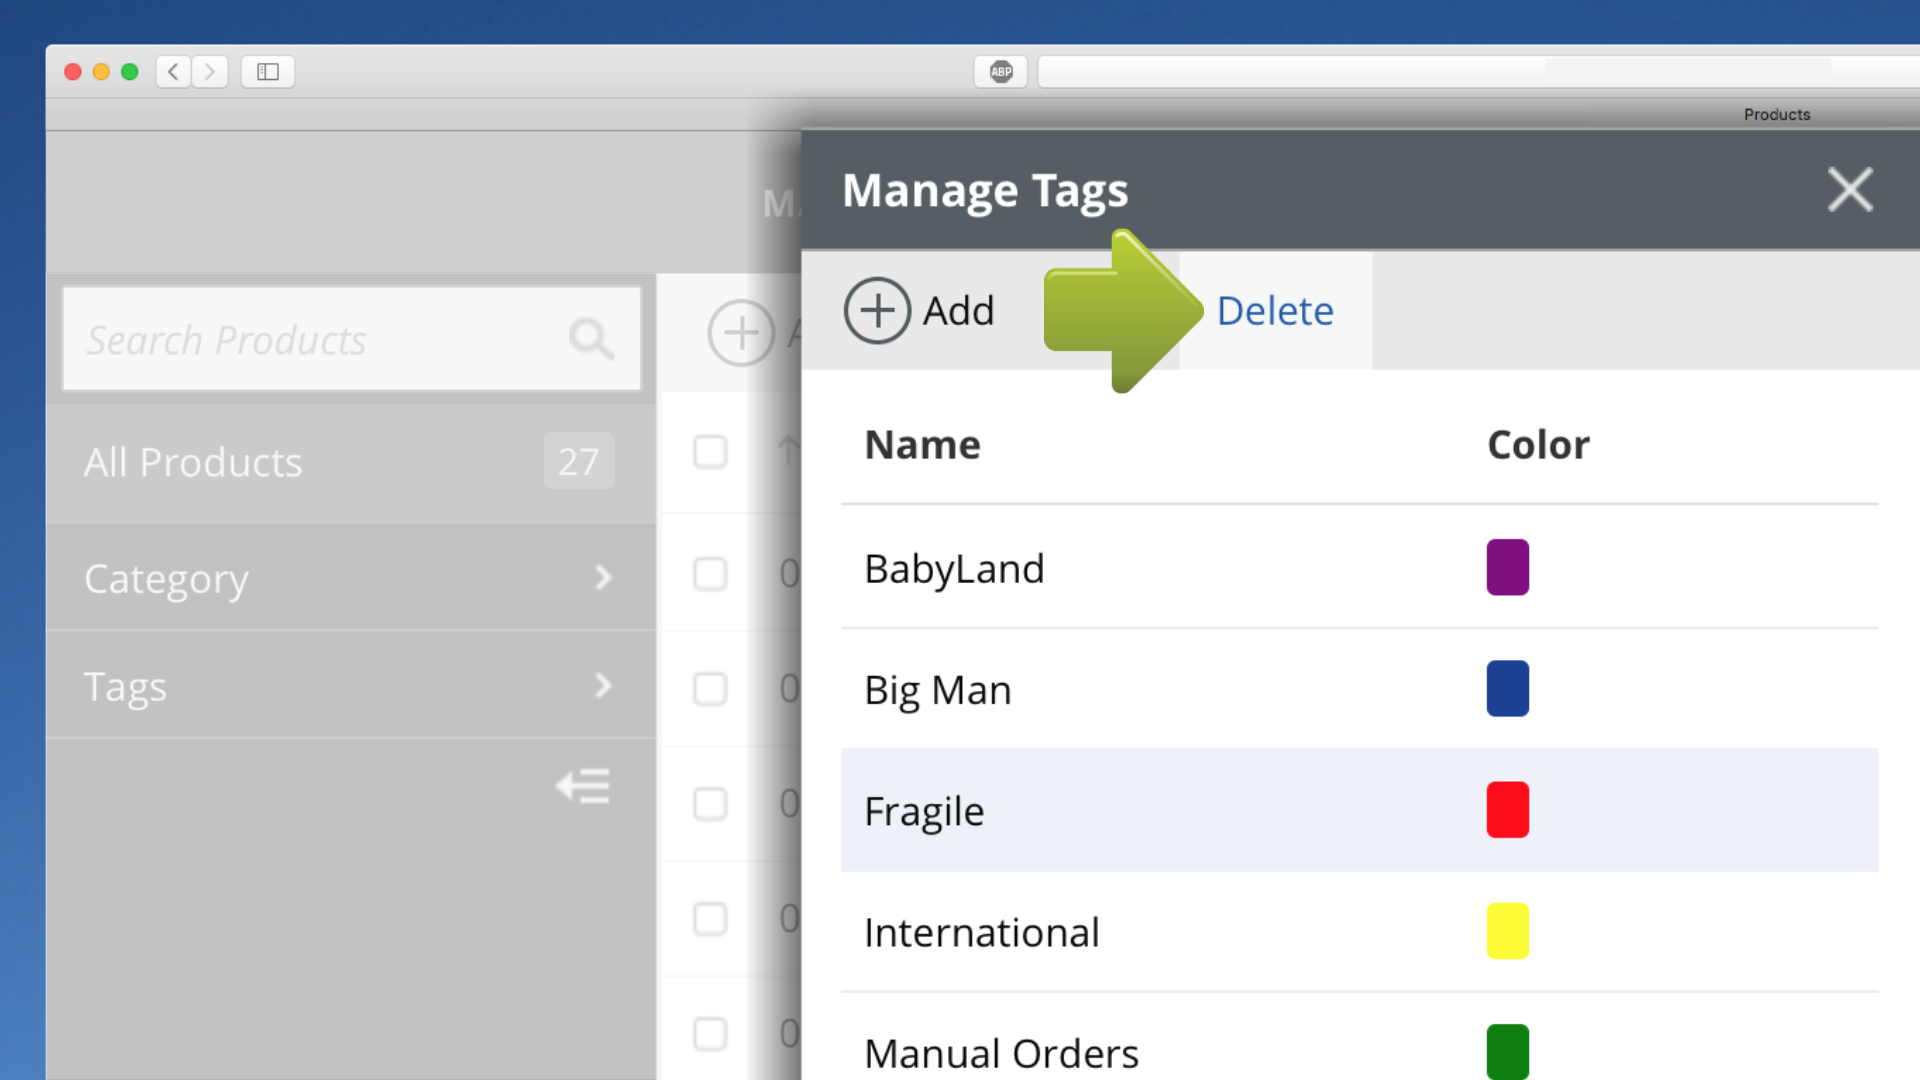Open the Big Man blue color swatch

[x=1507, y=688]
